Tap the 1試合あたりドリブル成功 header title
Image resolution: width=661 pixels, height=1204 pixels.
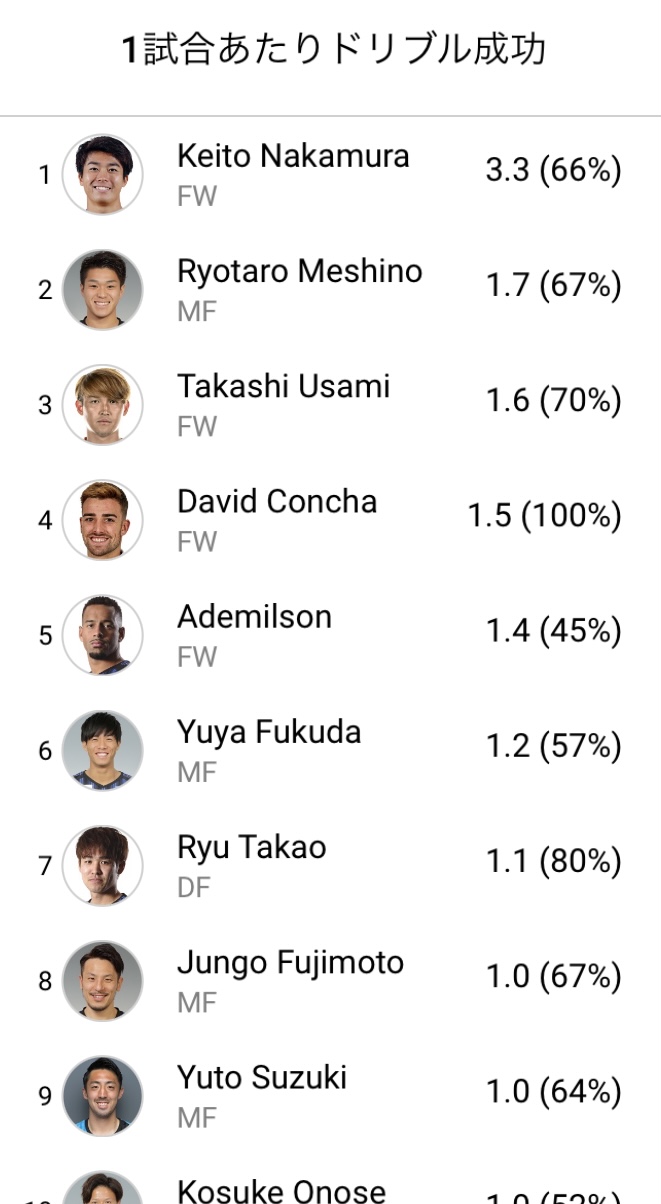pyautogui.click(x=333, y=50)
